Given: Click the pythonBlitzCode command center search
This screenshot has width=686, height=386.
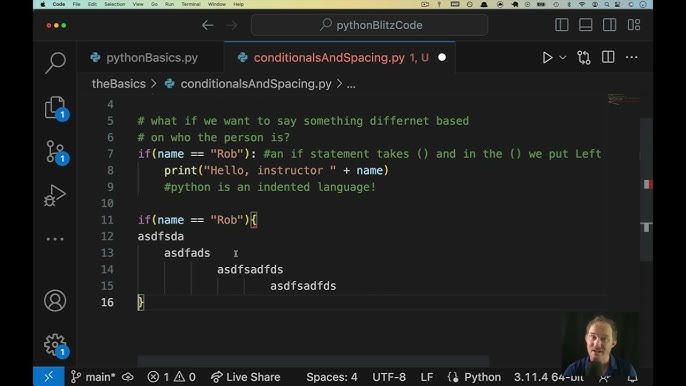Looking at the screenshot, I should pyautogui.click(x=370, y=25).
